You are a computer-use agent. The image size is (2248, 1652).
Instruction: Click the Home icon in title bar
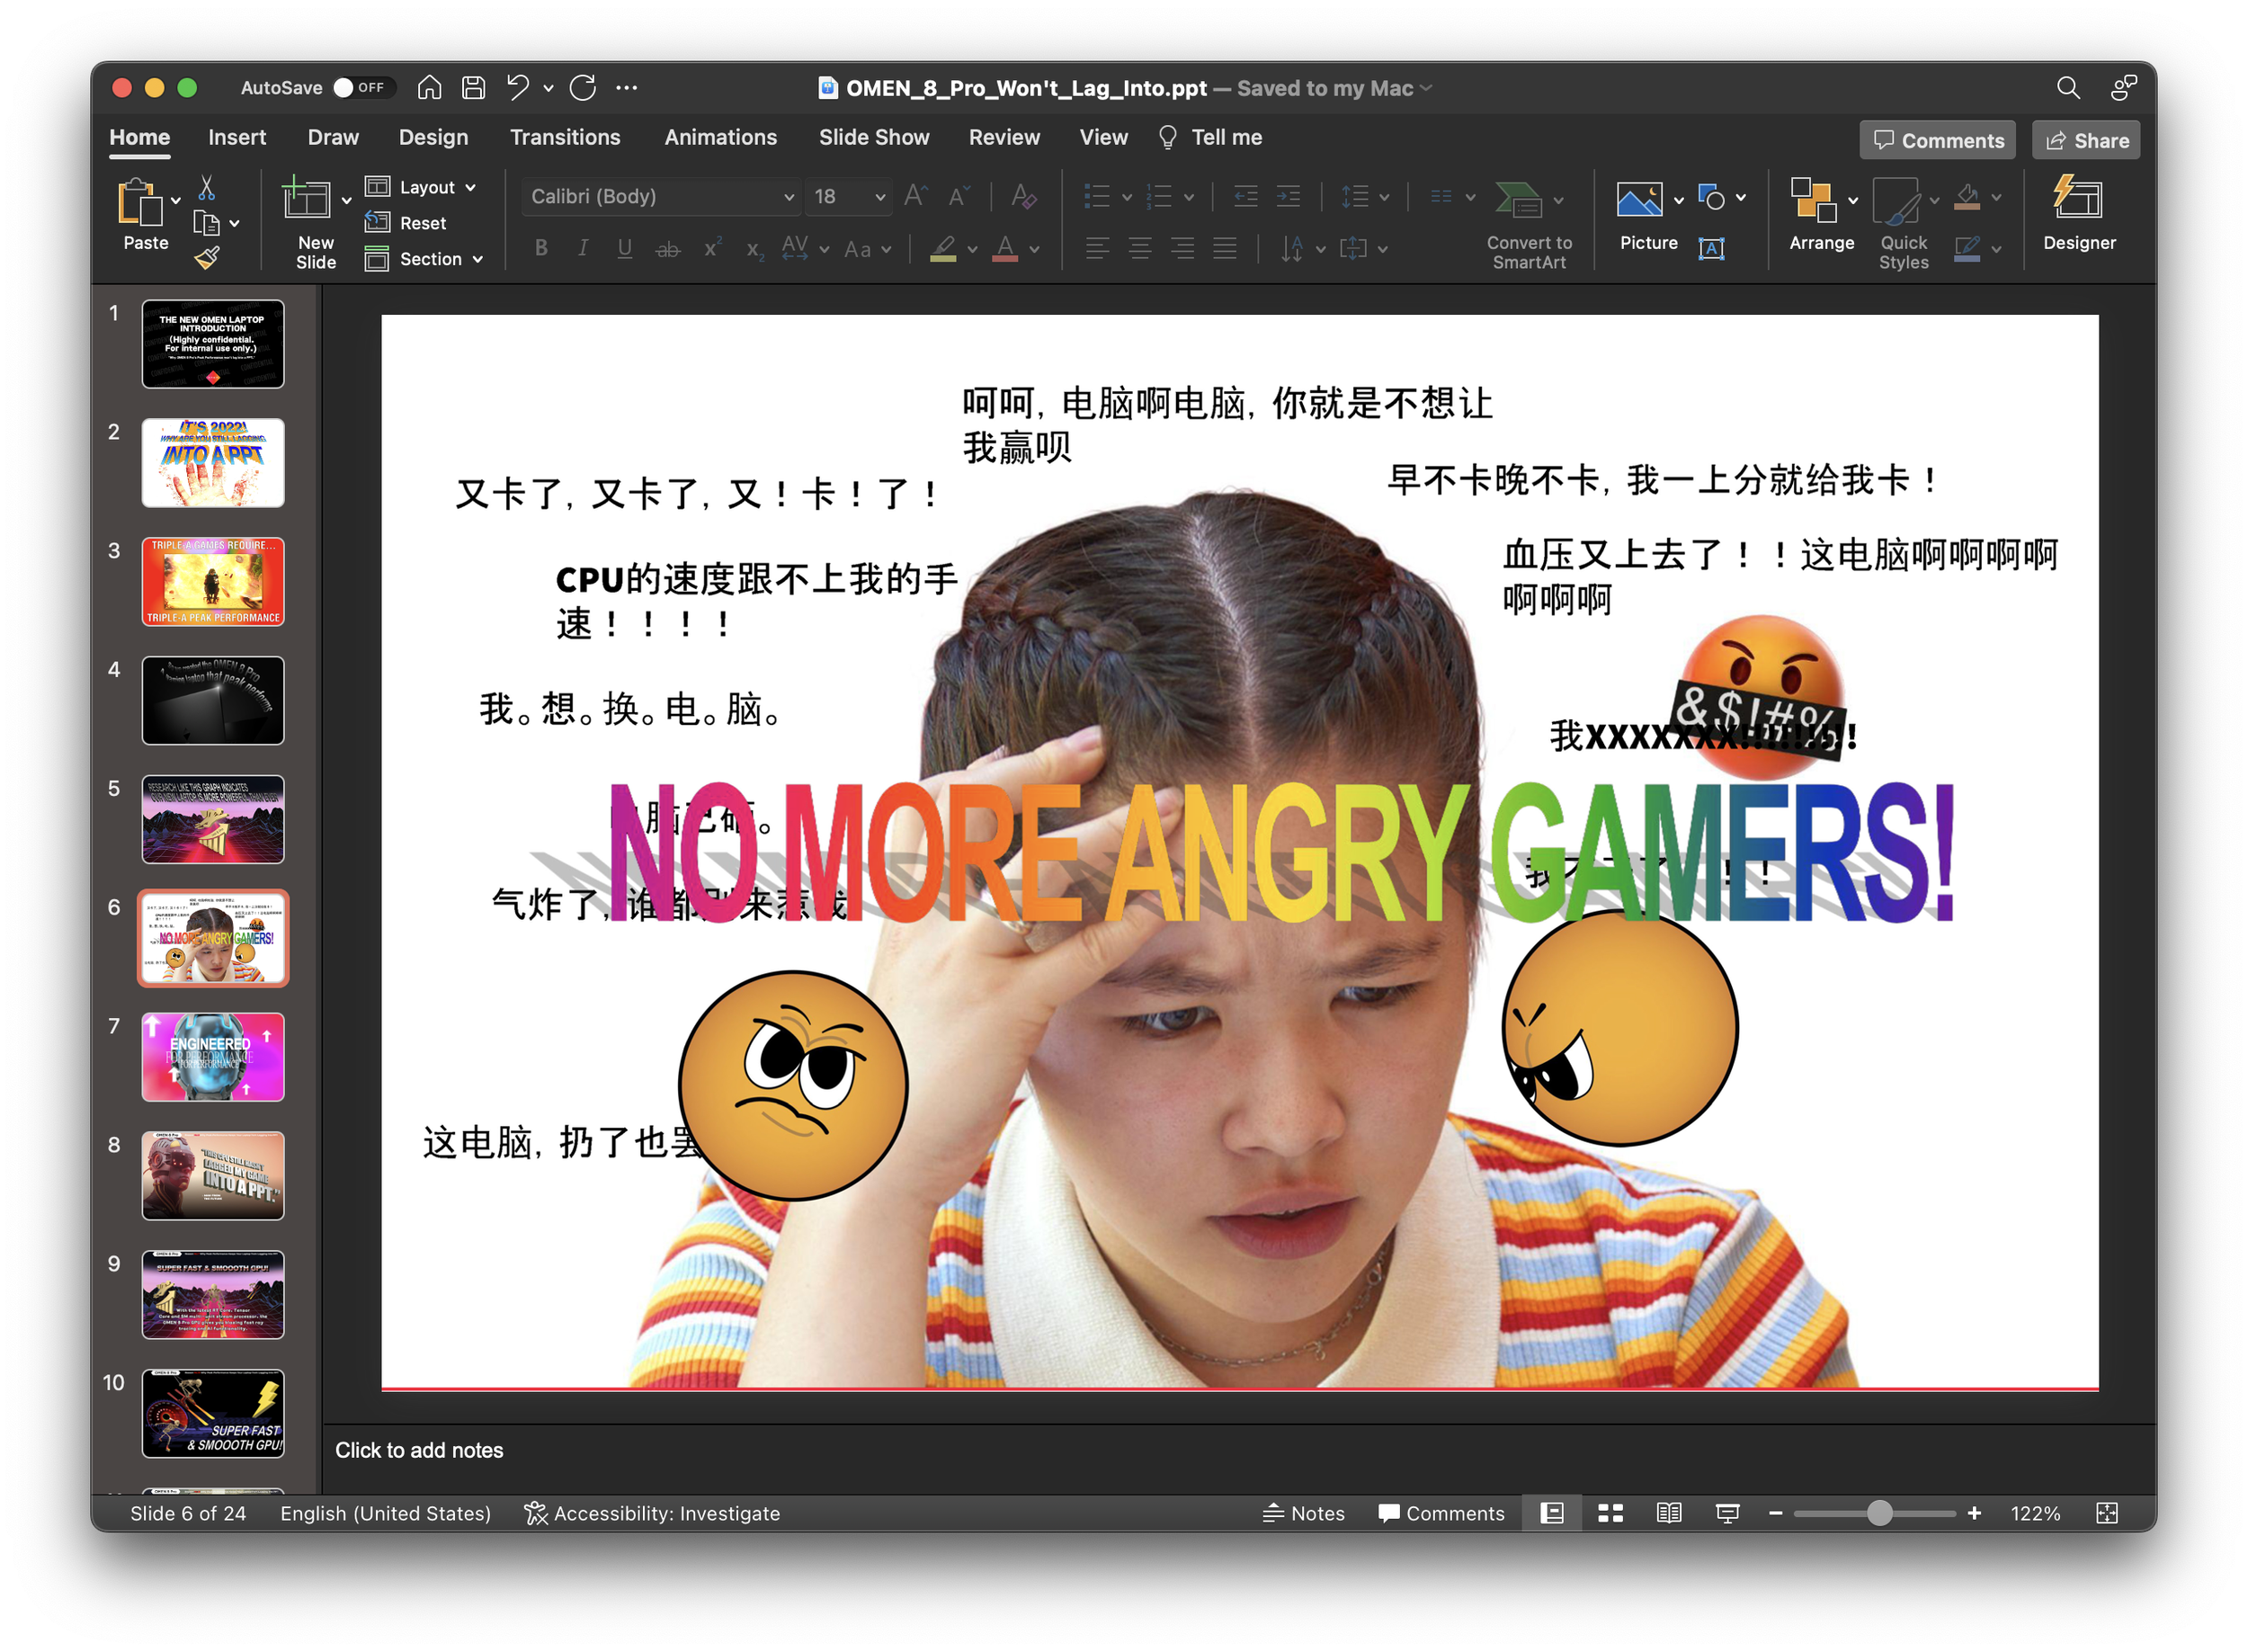click(429, 88)
